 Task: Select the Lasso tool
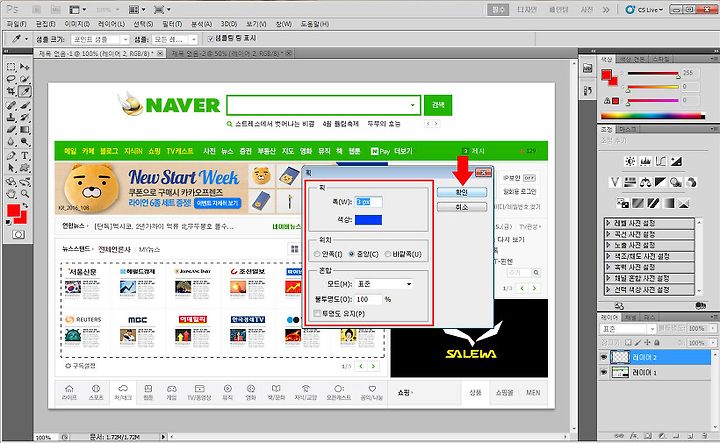[11, 79]
